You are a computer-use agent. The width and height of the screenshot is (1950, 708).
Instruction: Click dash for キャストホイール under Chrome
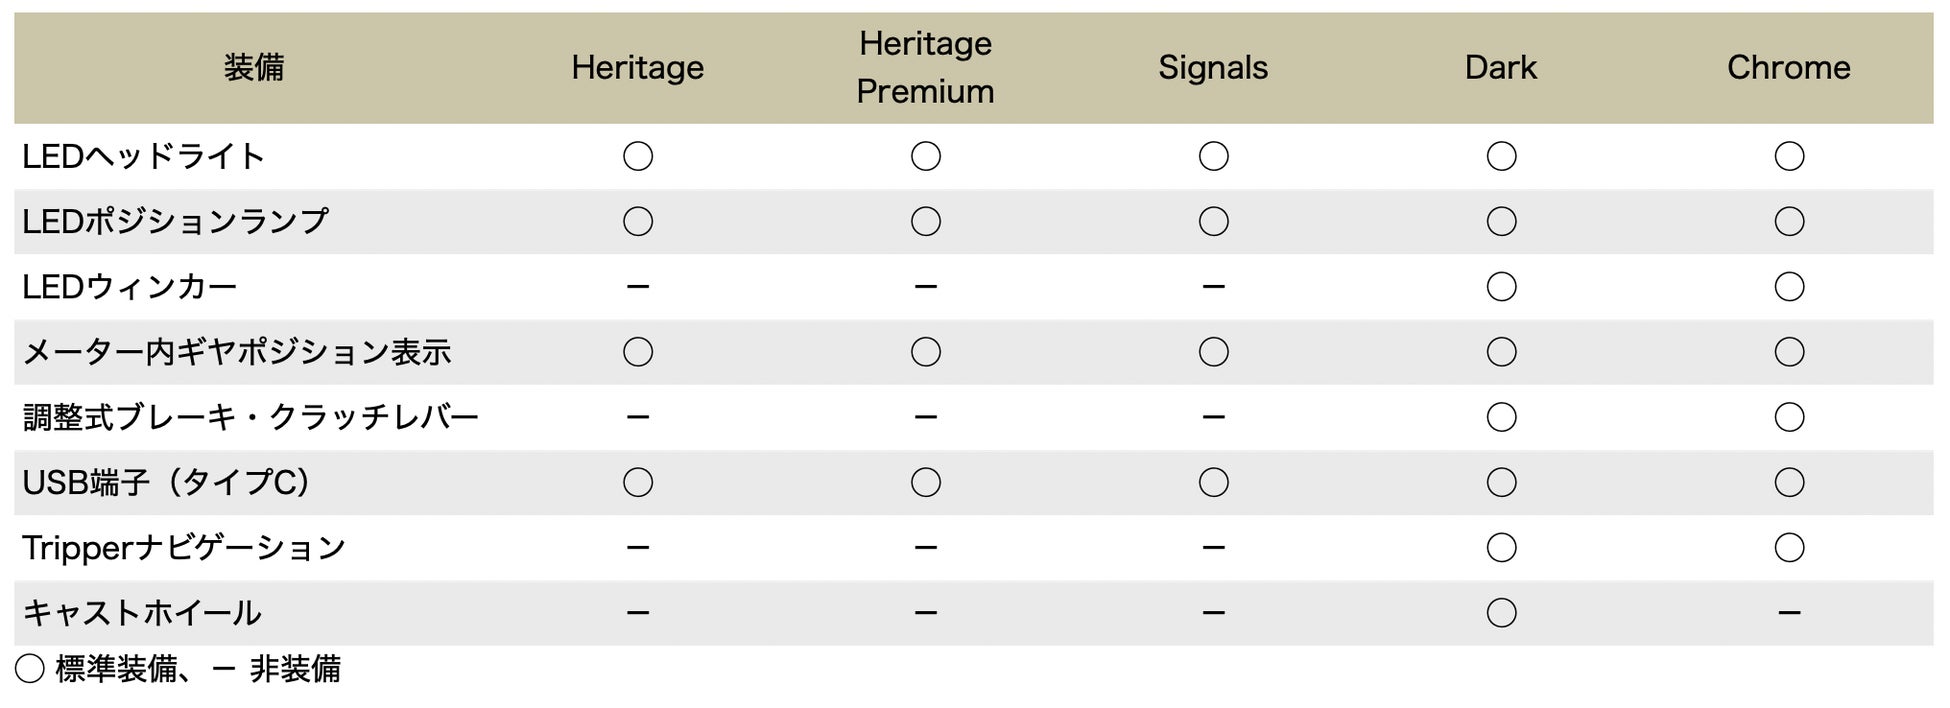click(x=1789, y=613)
